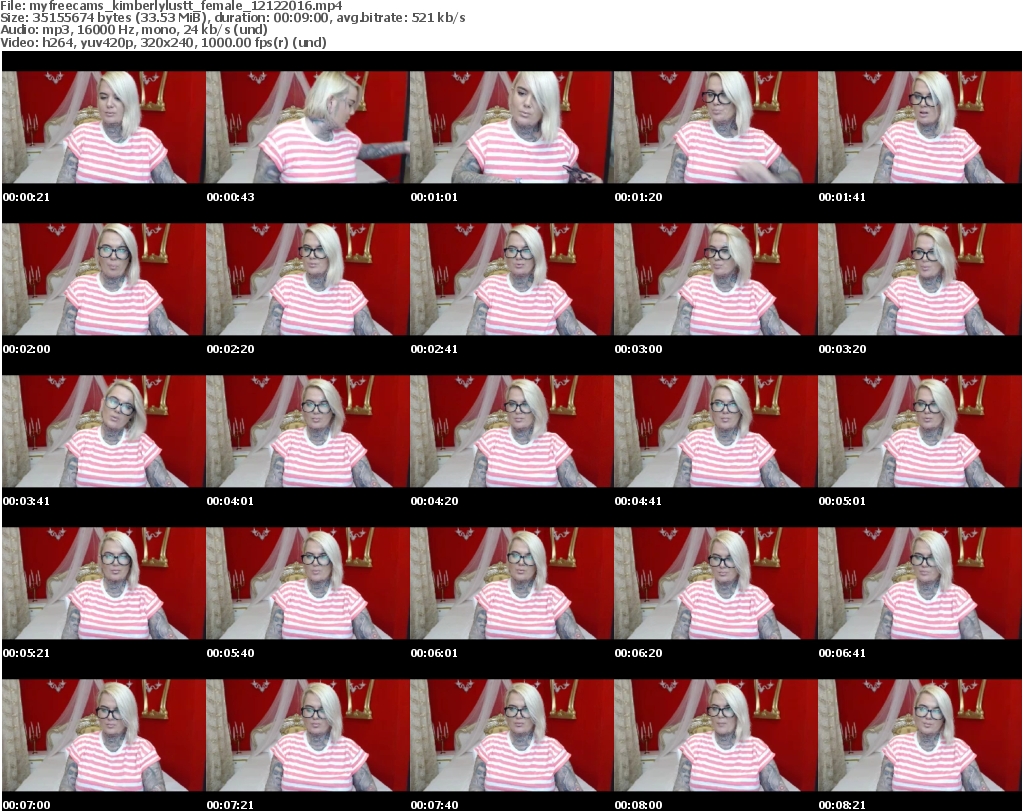Open the thumbnail frame at 00:03:41
This screenshot has width=1024, height=811.
(103, 432)
